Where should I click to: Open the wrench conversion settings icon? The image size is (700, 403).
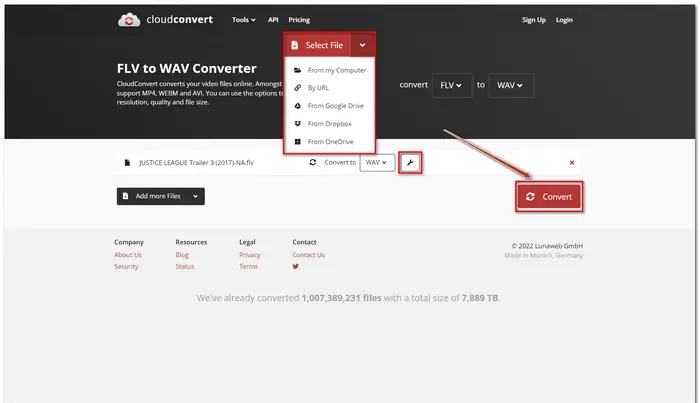pyautogui.click(x=410, y=162)
